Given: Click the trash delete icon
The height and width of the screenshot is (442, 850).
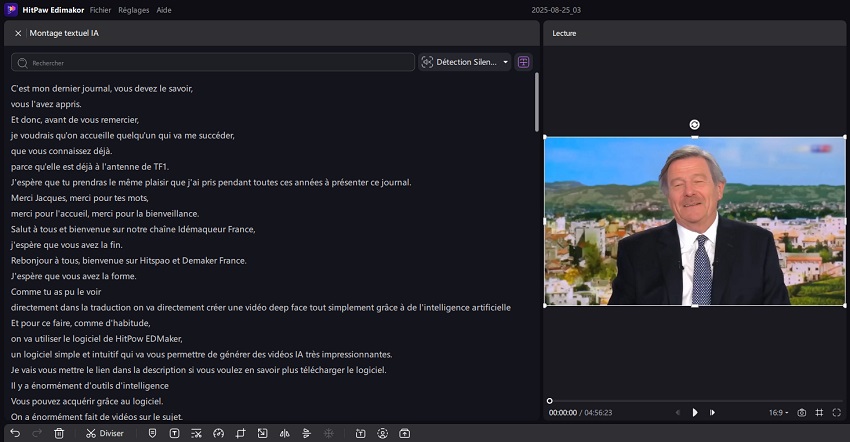Looking at the screenshot, I should pyautogui.click(x=59, y=433).
